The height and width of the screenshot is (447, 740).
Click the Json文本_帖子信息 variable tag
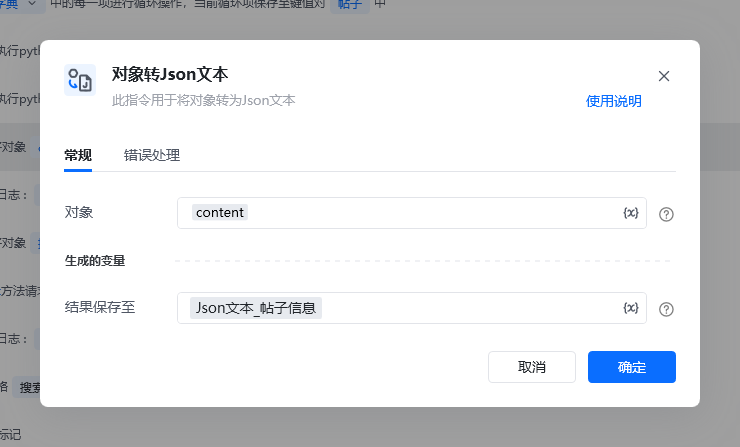[256, 308]
